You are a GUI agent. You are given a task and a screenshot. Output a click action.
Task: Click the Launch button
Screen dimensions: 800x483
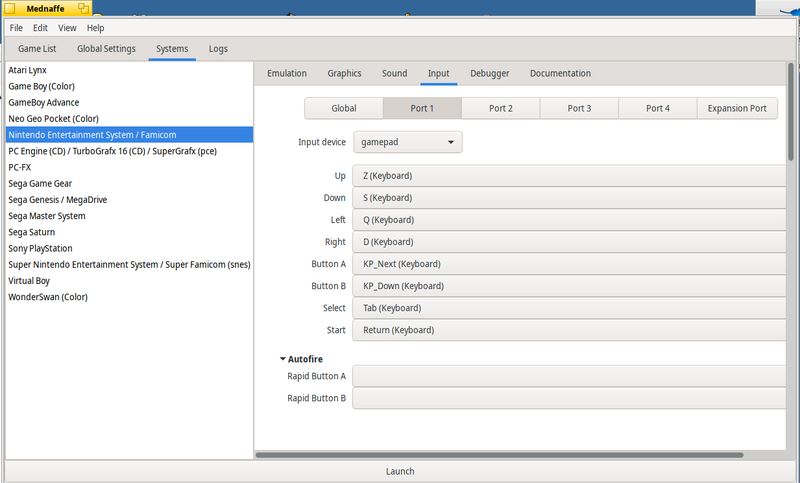coord(400,471)
